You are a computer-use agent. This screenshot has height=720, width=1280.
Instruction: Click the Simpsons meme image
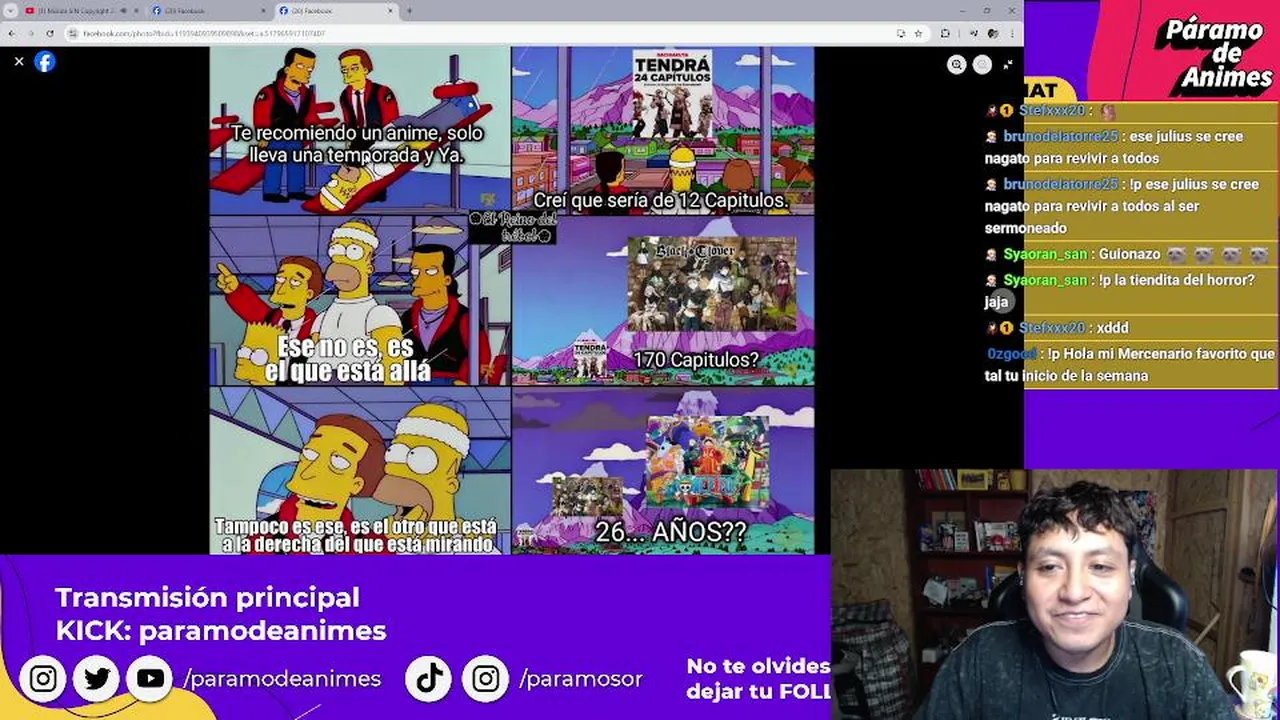(512, 300)
